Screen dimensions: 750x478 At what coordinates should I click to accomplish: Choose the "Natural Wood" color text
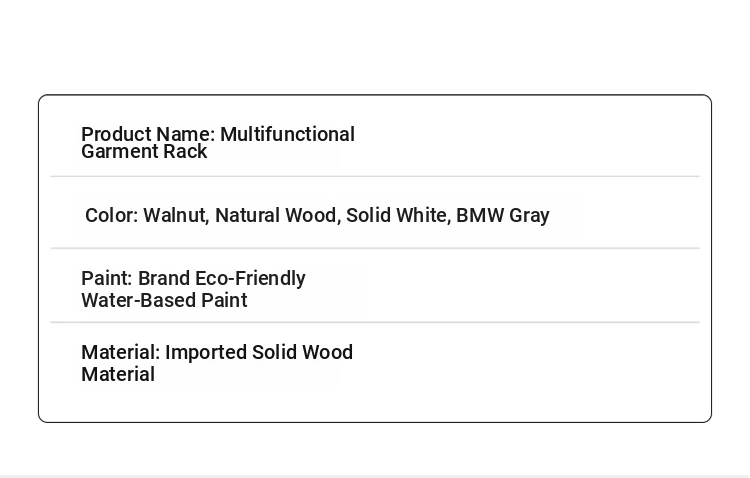[278, 216]
